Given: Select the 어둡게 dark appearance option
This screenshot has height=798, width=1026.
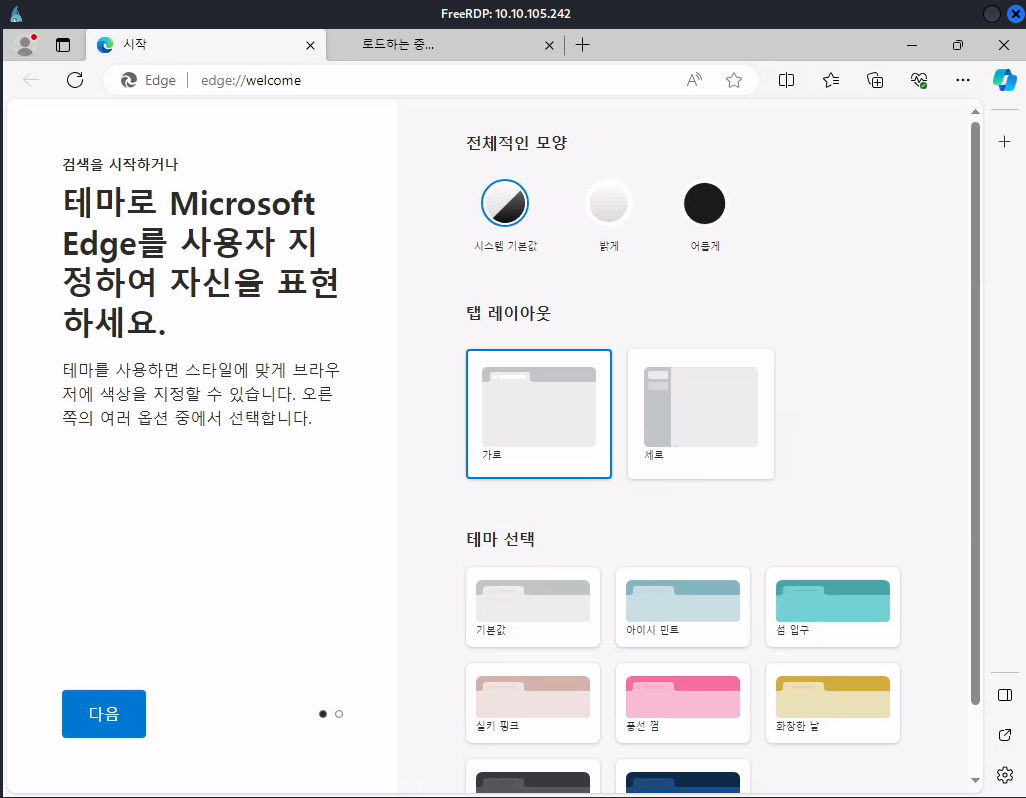Looking at the screenshot, I should (704, 204).
